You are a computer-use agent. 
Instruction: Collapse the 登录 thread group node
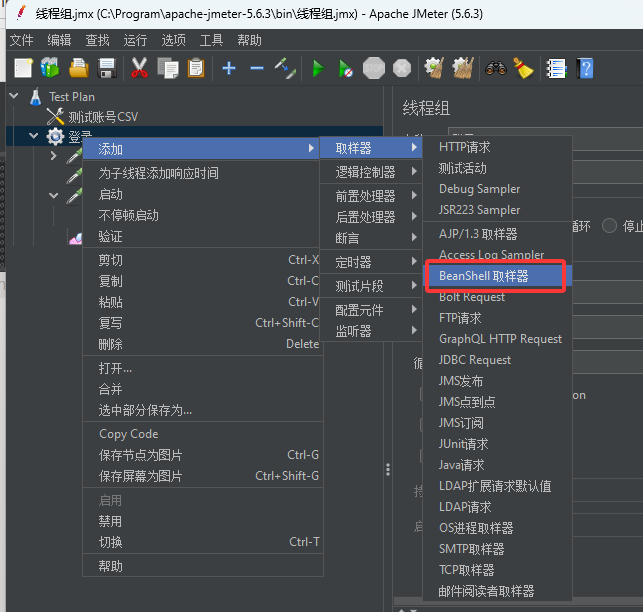34,135
